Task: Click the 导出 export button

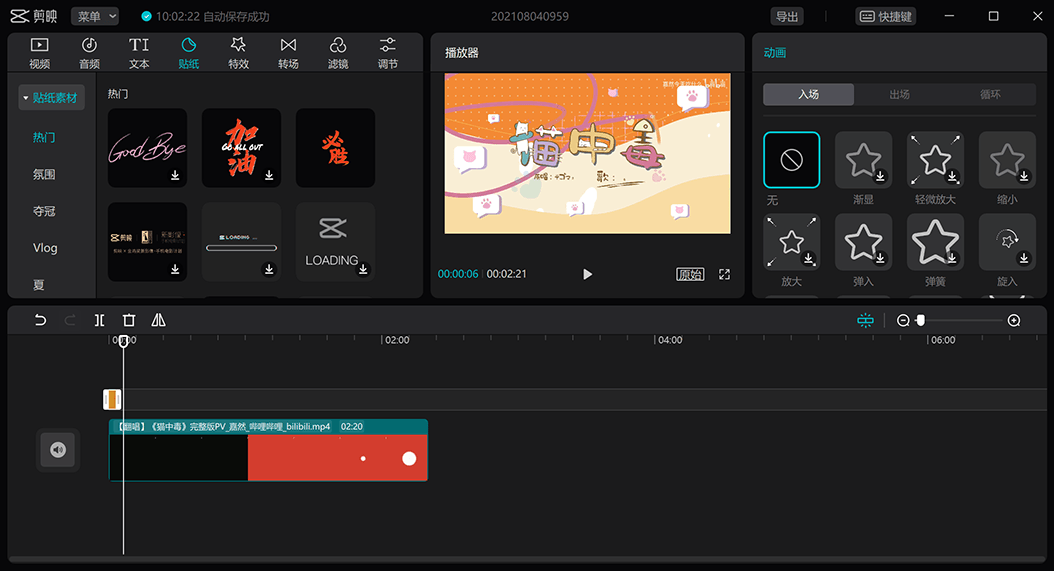Action: click(x=787, y=16)
